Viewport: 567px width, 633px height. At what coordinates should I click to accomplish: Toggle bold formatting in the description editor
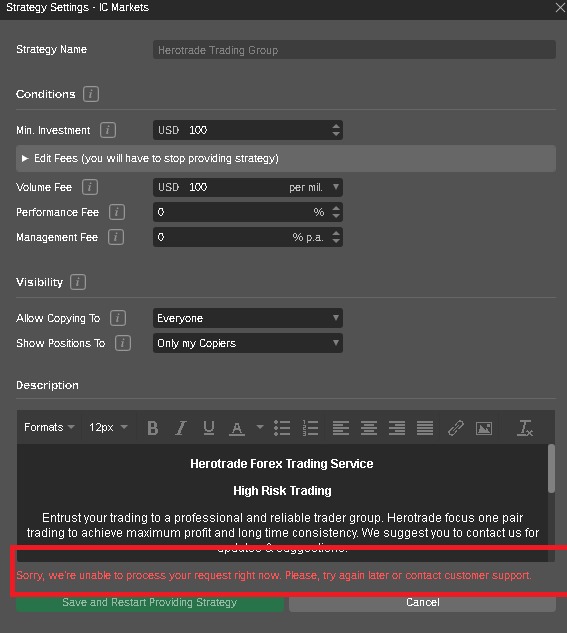coord(153,428)
